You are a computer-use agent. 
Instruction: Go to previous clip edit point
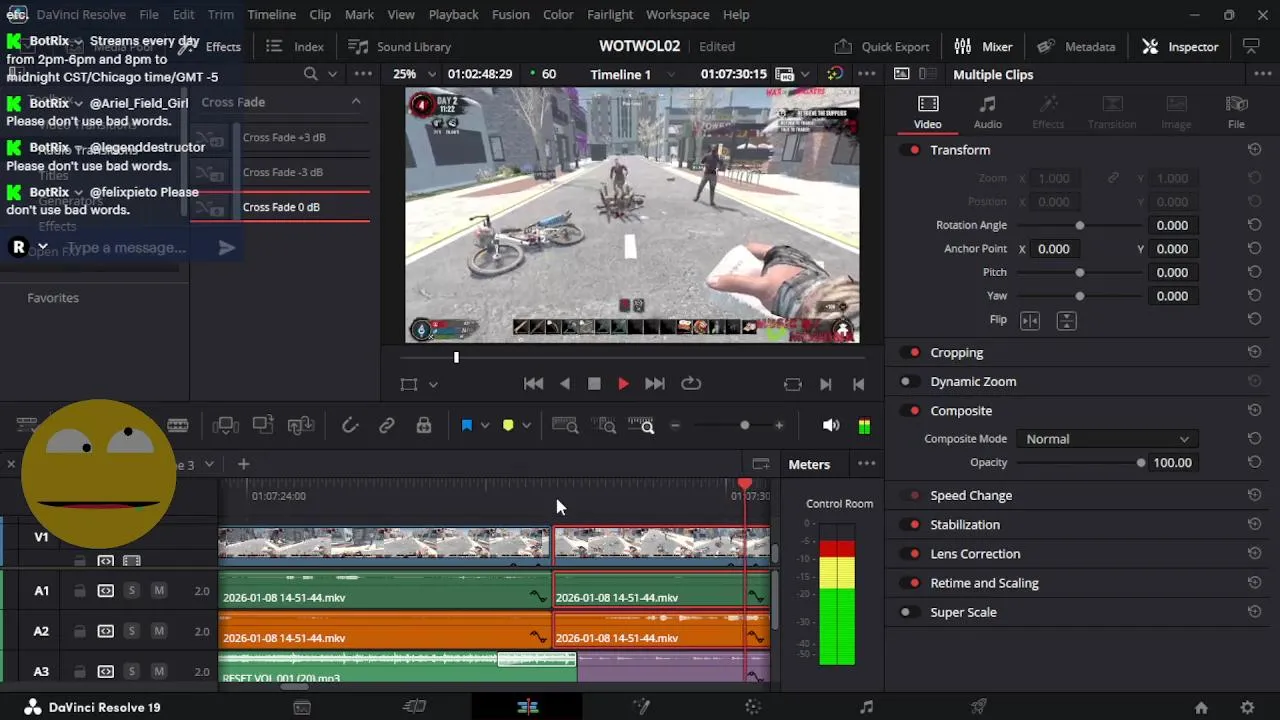pos(858,384)
